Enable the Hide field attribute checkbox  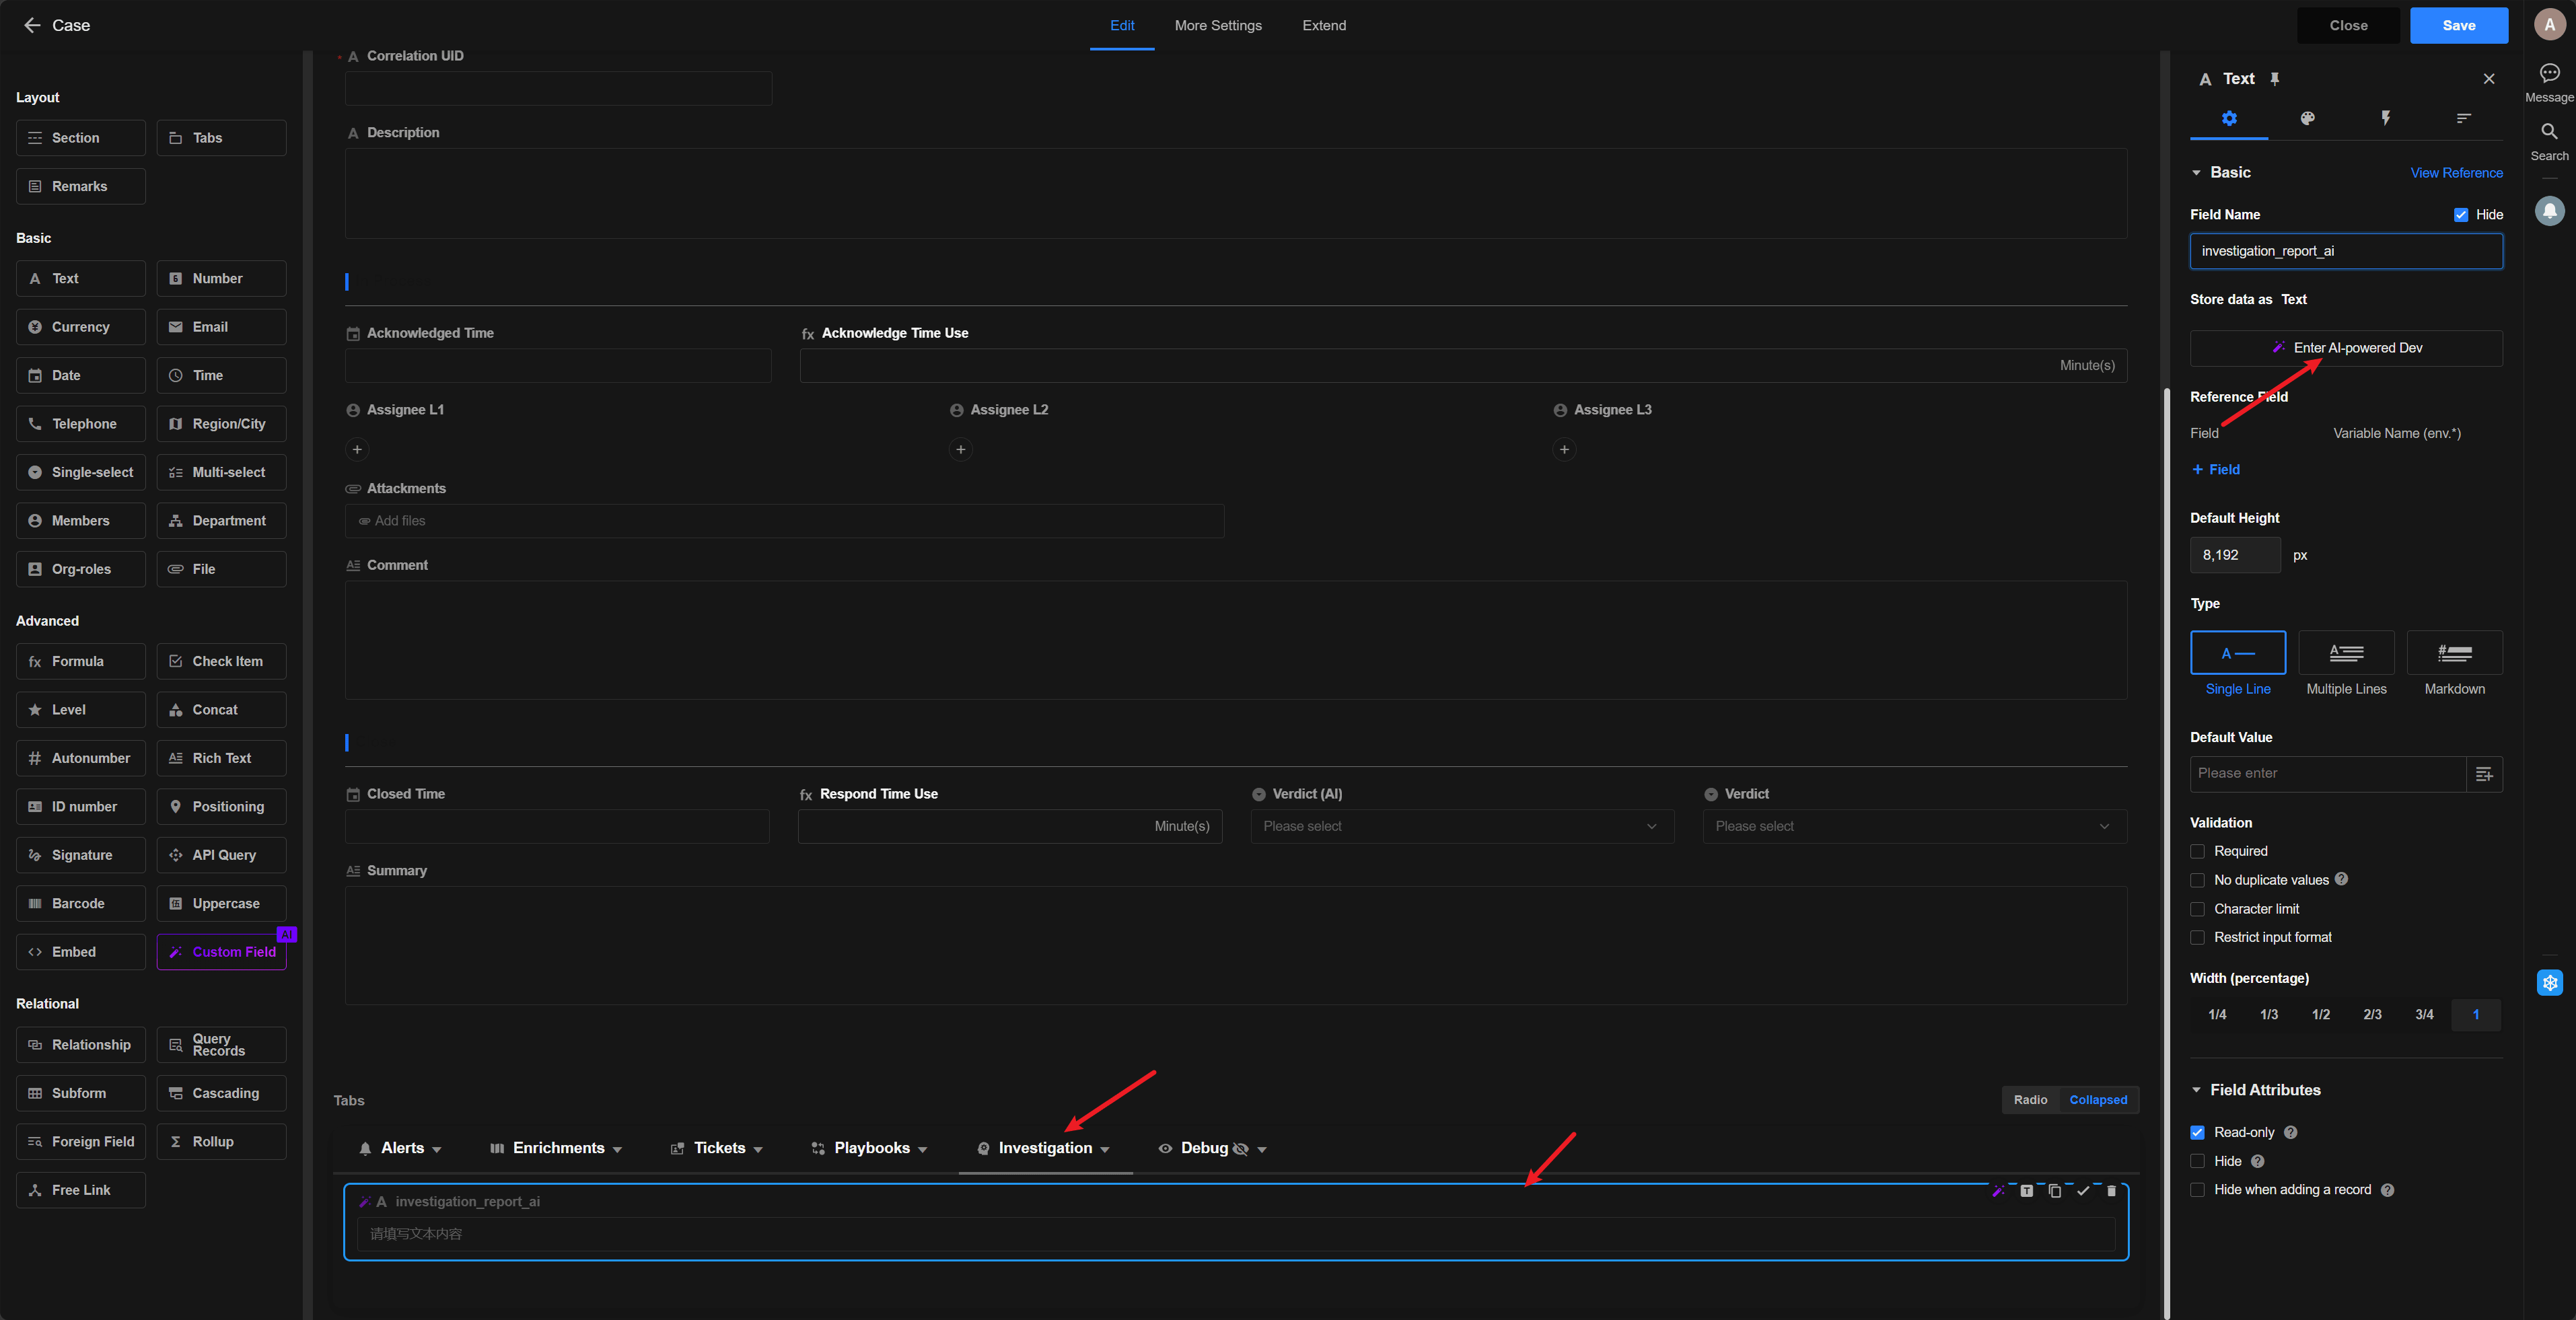[2197, 1161]
